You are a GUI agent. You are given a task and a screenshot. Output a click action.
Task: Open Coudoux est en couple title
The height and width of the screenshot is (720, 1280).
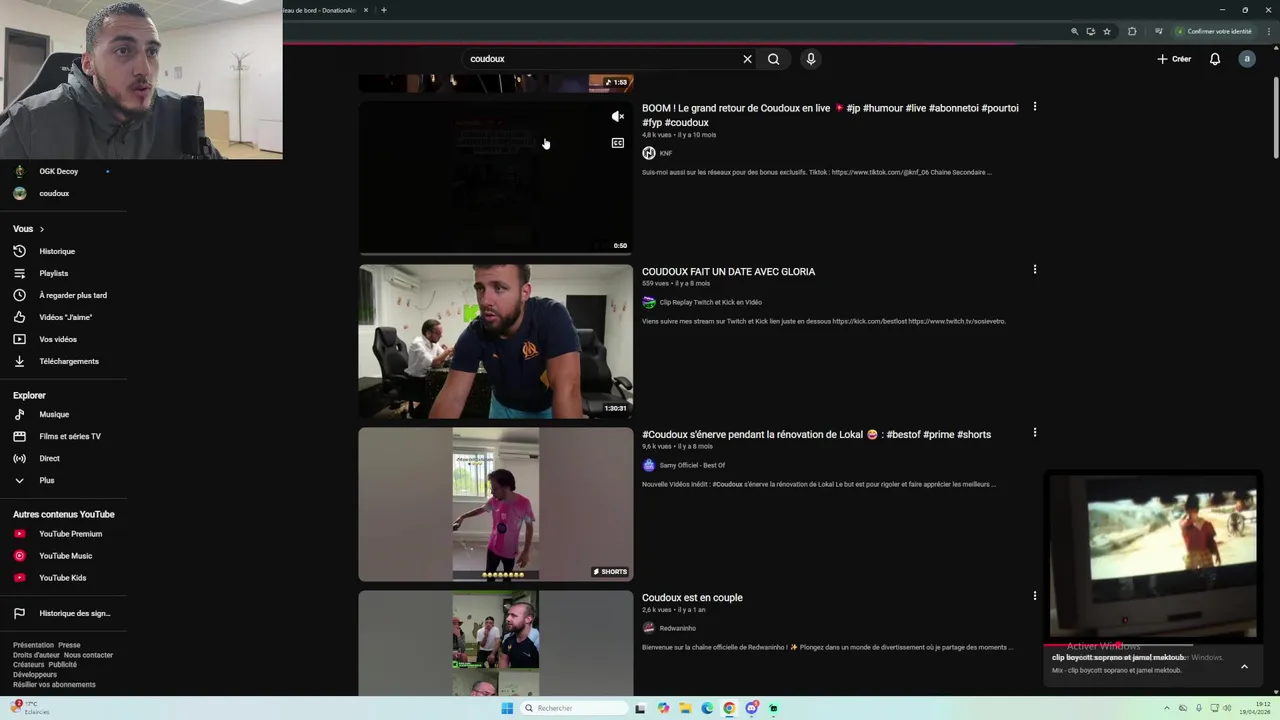click(x=692, y=598)
